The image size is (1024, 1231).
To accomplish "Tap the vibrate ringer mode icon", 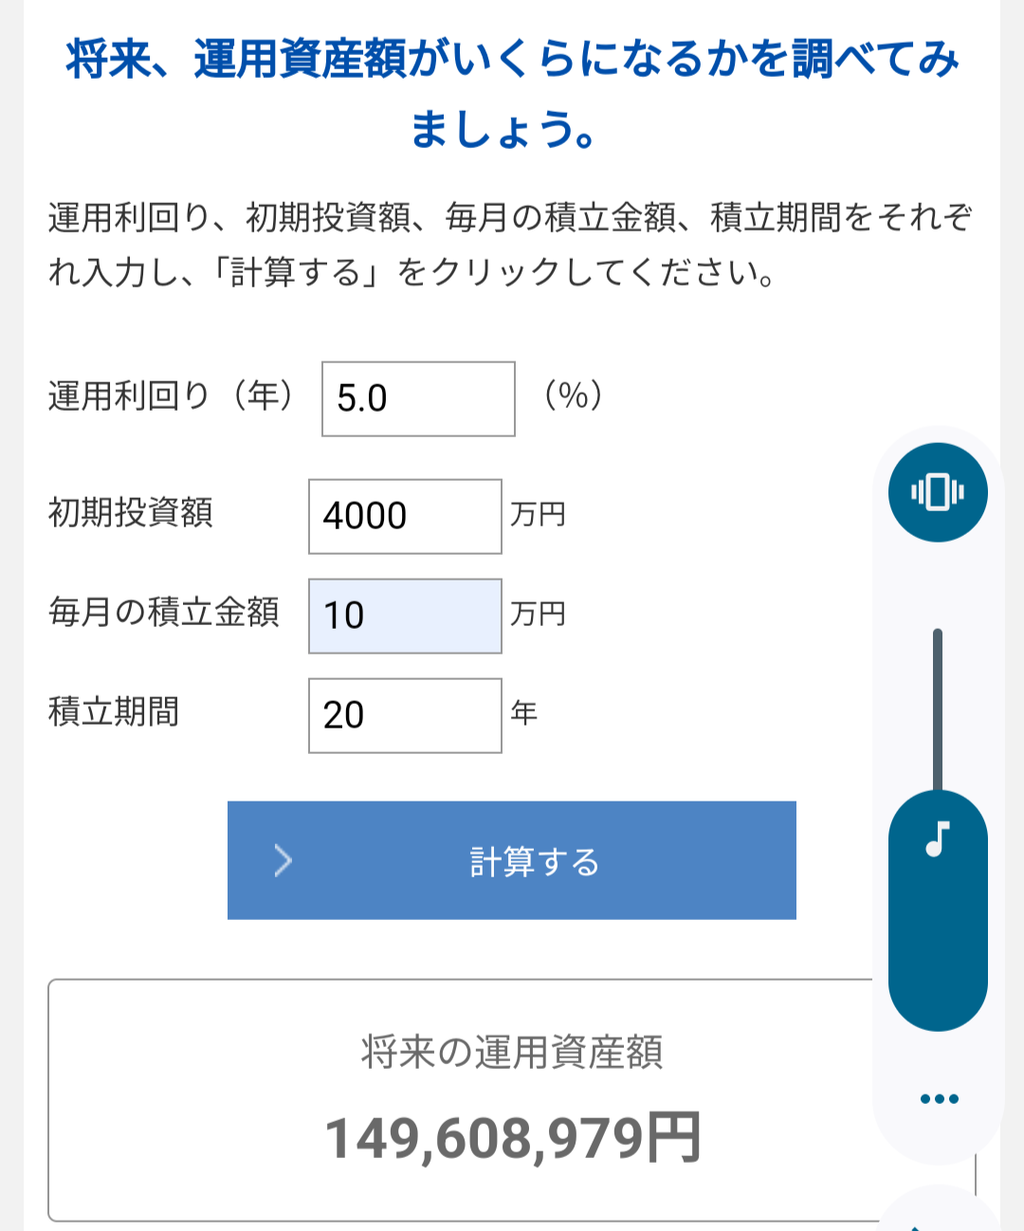I will [937, 492].
